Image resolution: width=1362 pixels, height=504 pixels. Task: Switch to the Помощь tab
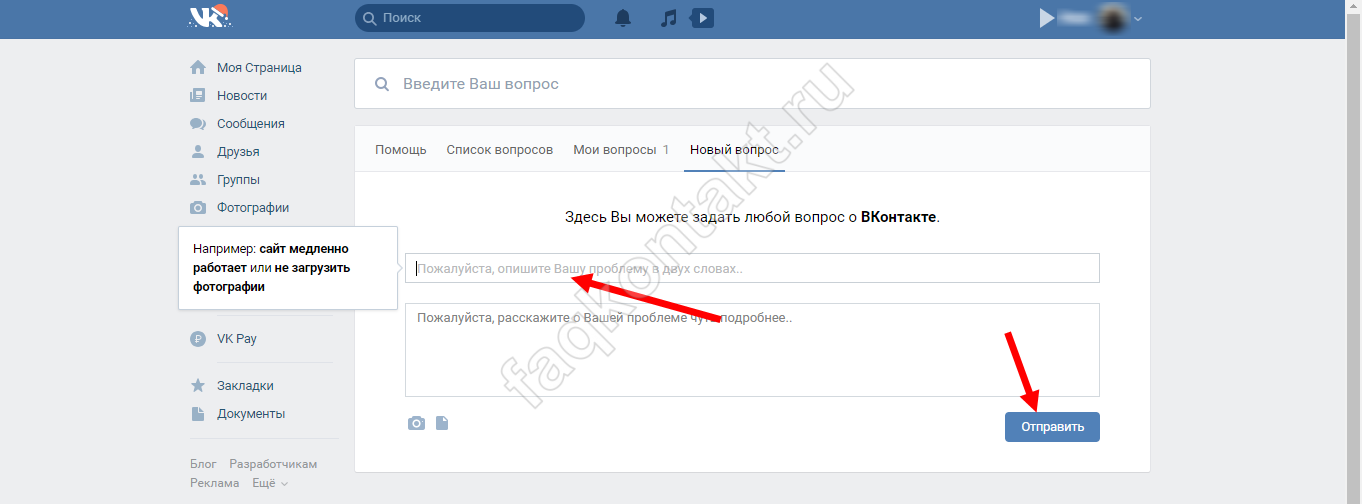pyautogui.click(x=400, y=150)
